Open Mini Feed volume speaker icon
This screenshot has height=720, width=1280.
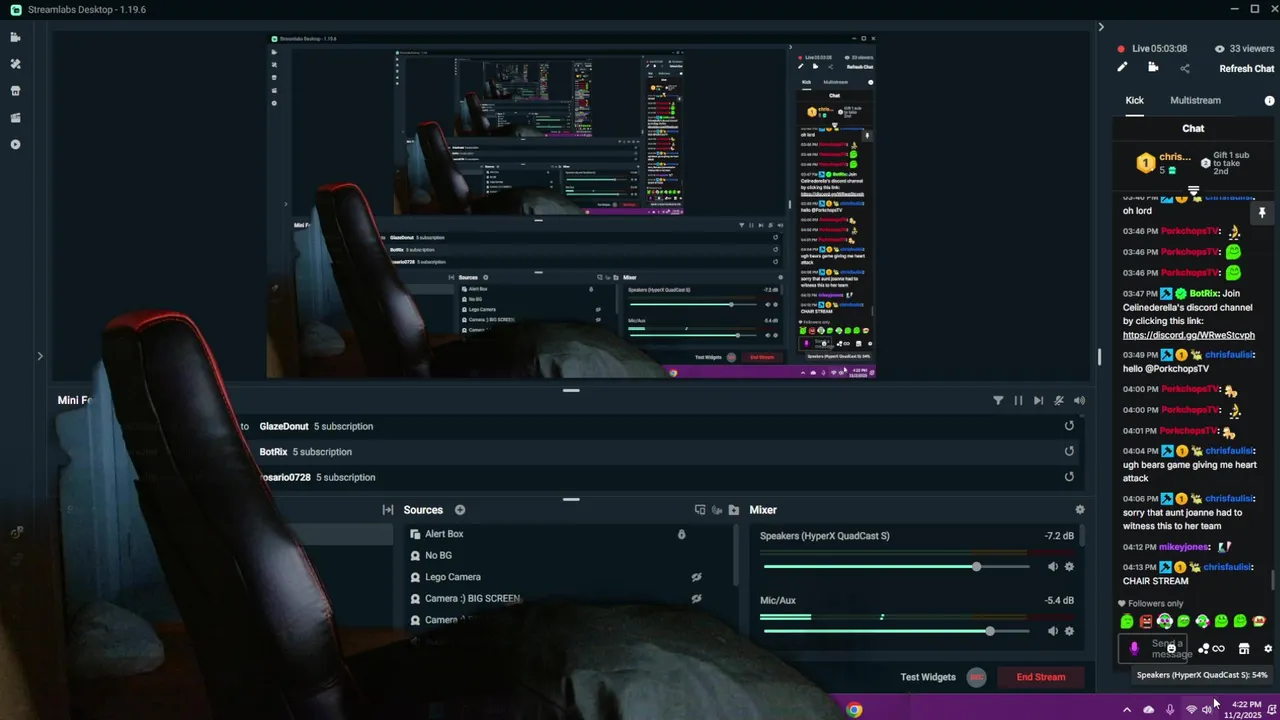pyautogui.click(x=1079, y=400)
